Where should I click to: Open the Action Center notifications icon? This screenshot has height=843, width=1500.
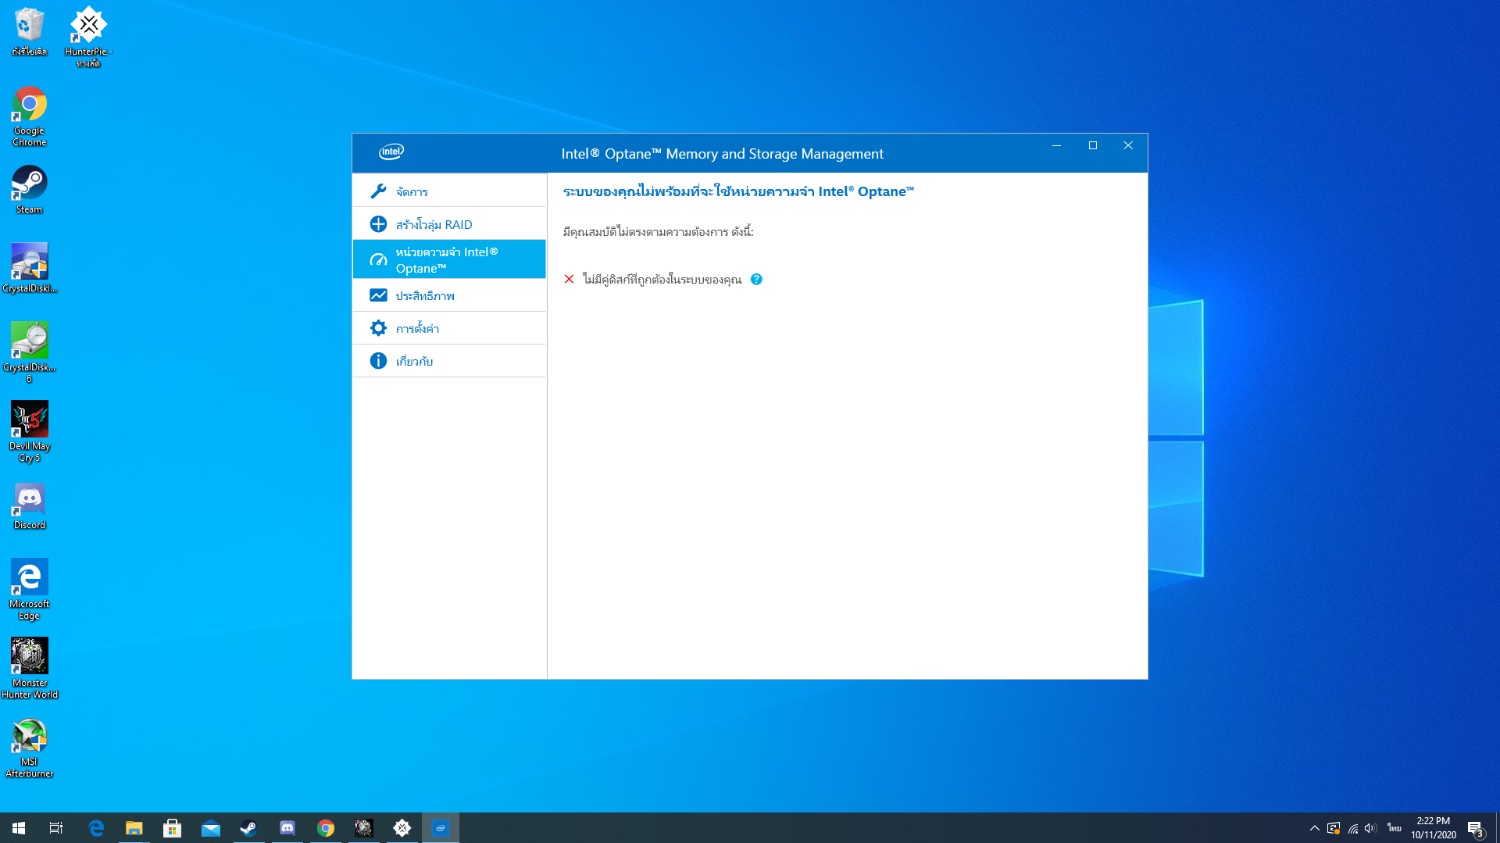pos(1475,828)
